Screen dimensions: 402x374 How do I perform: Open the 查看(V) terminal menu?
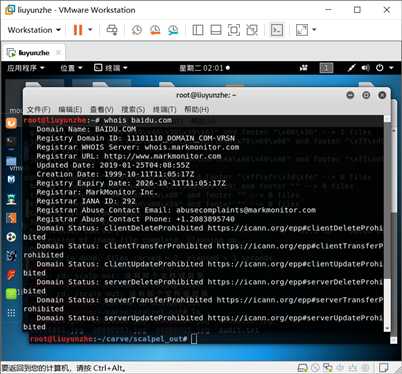point(102,110)
